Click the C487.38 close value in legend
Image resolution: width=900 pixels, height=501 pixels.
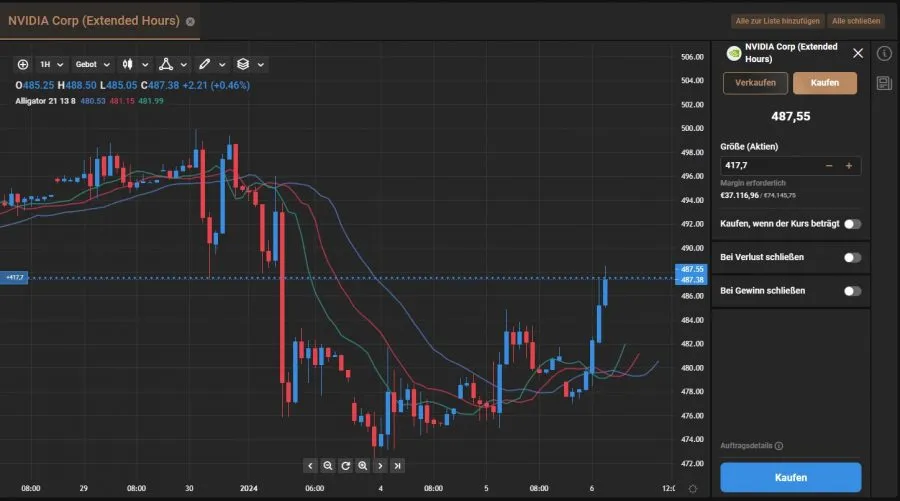coord(160,85)
